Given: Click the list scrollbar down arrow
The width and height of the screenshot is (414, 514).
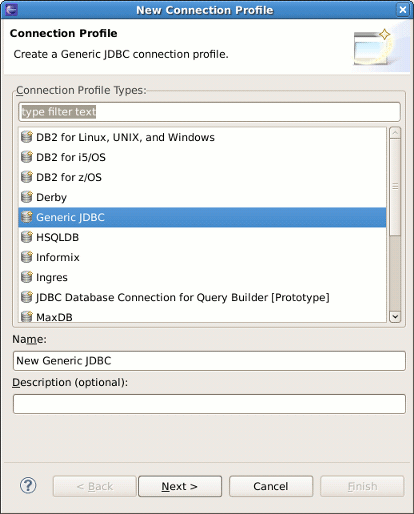Looking at the screenshot, I should tap(395, 316).
